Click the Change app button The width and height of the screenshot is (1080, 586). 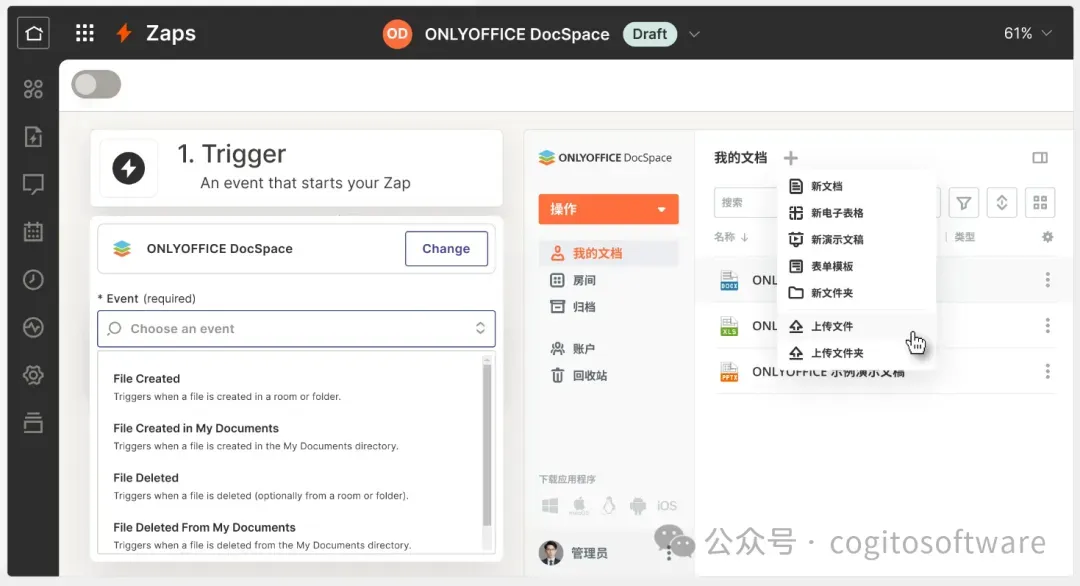tap(446, 249)
